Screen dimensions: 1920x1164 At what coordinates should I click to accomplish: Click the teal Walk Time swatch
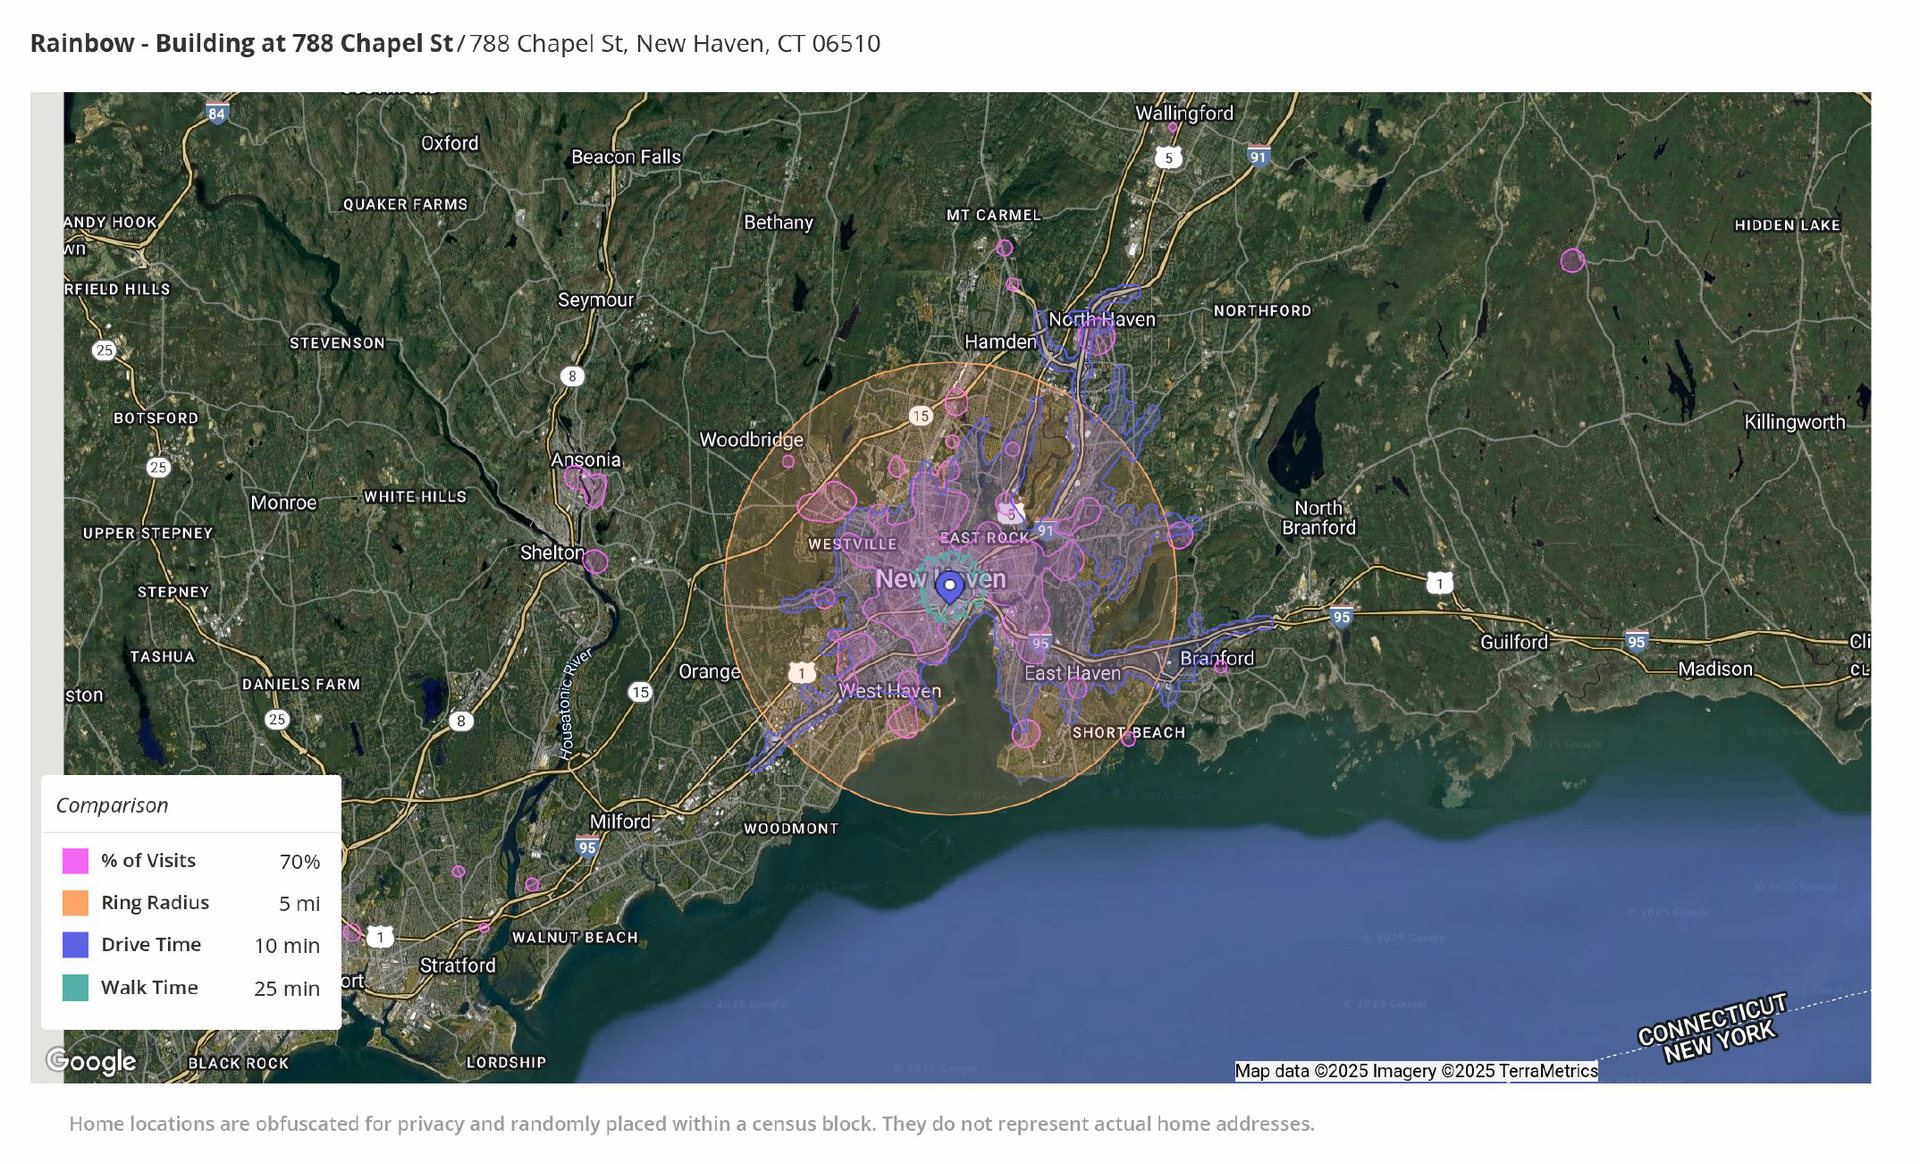[75, 988]
